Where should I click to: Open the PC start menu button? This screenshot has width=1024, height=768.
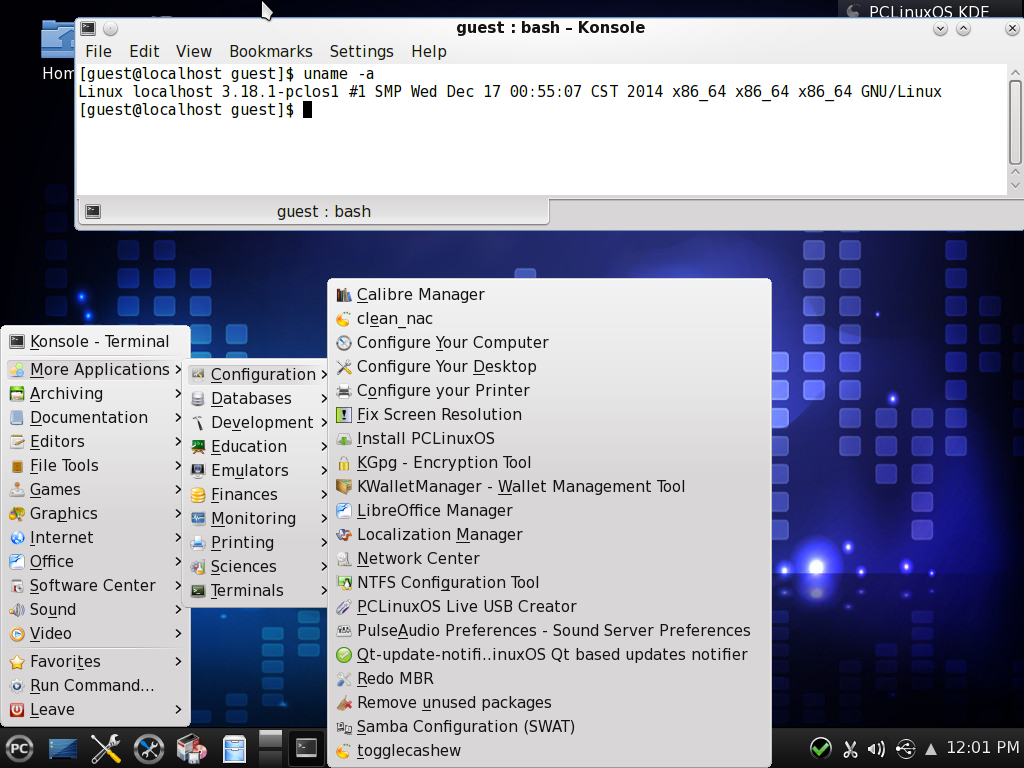[20, 748]
